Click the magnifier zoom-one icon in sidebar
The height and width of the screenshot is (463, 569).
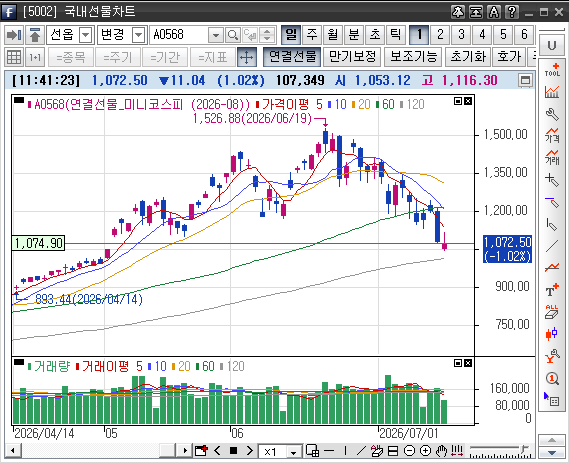point(552,379)
